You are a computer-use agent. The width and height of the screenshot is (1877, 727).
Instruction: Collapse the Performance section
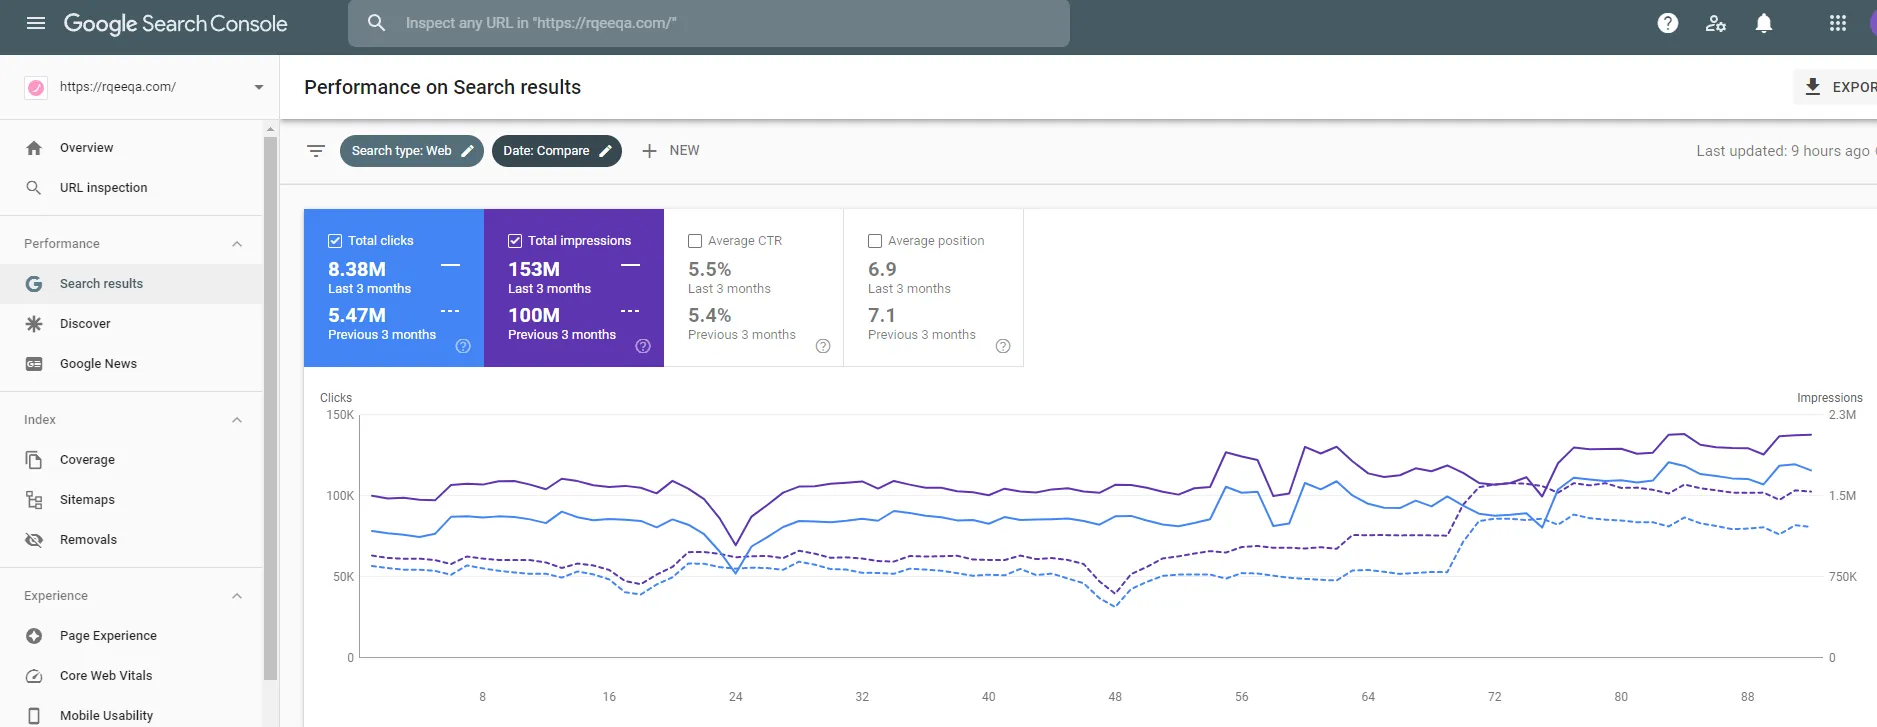tap(237, 244)
